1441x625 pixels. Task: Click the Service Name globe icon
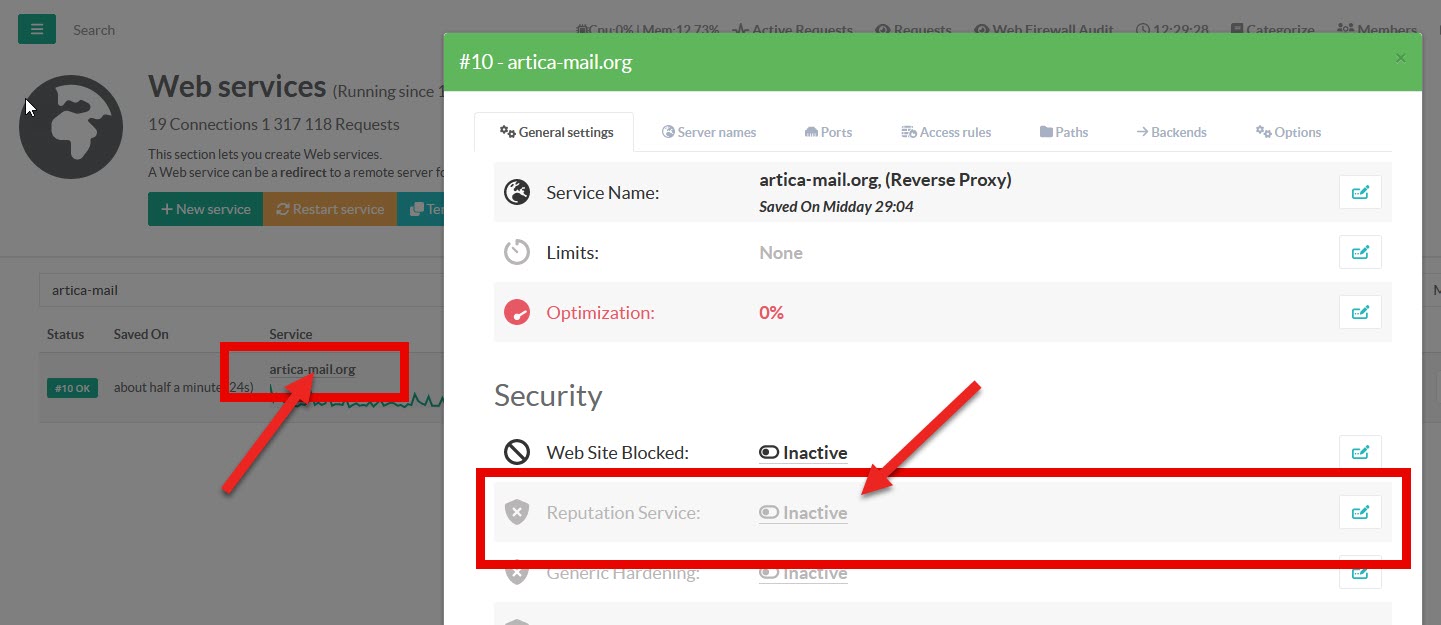point(516,193)
